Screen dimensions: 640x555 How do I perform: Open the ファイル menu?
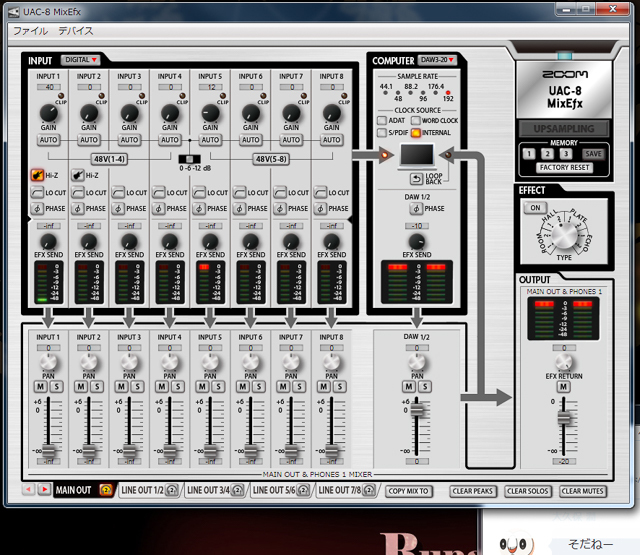click(x=31, y=31)
